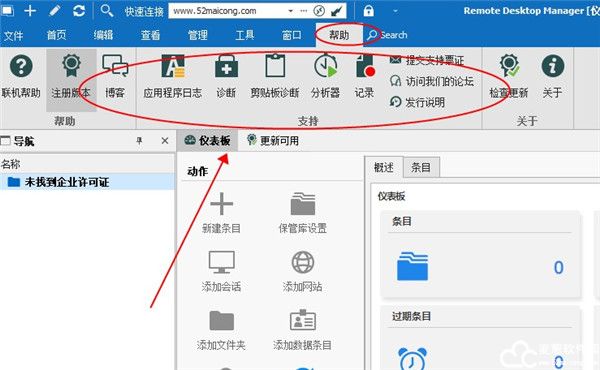Click 访问我们的论坛 forum link

click(432, 81)
